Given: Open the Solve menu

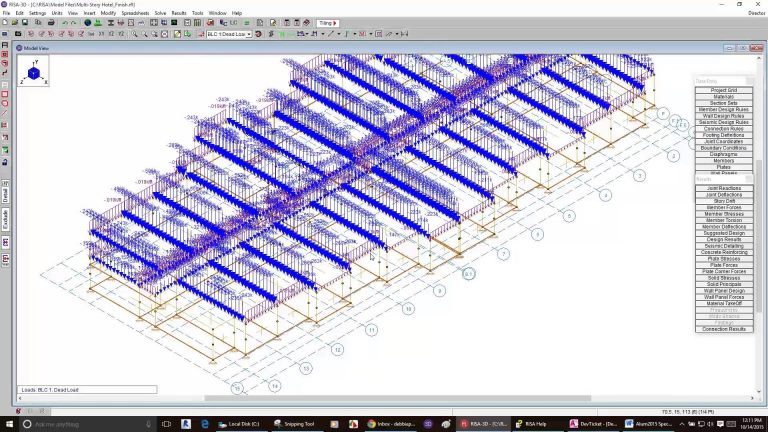Looking at the screenshot, I should point(160,13).
